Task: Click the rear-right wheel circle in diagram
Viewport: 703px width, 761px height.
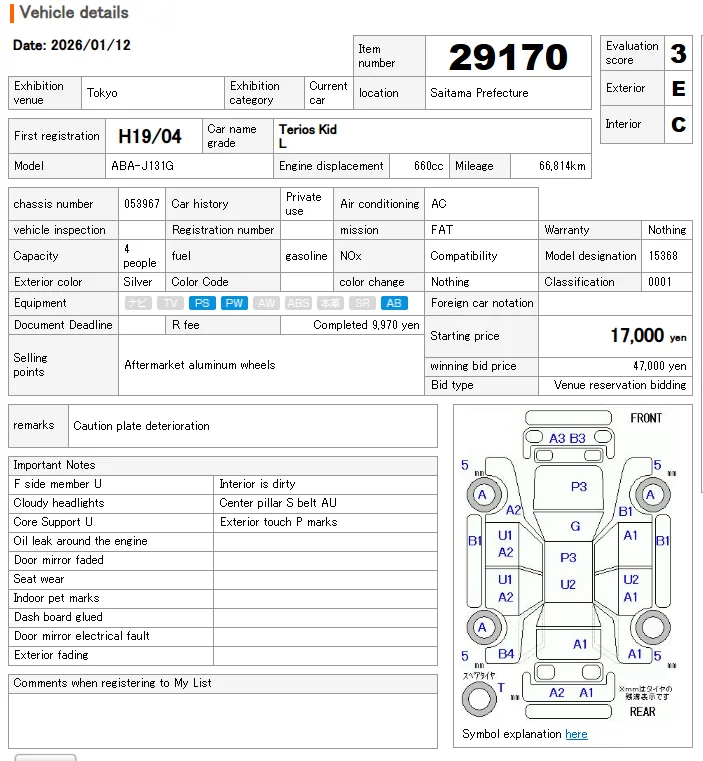Action: (653, 628)
